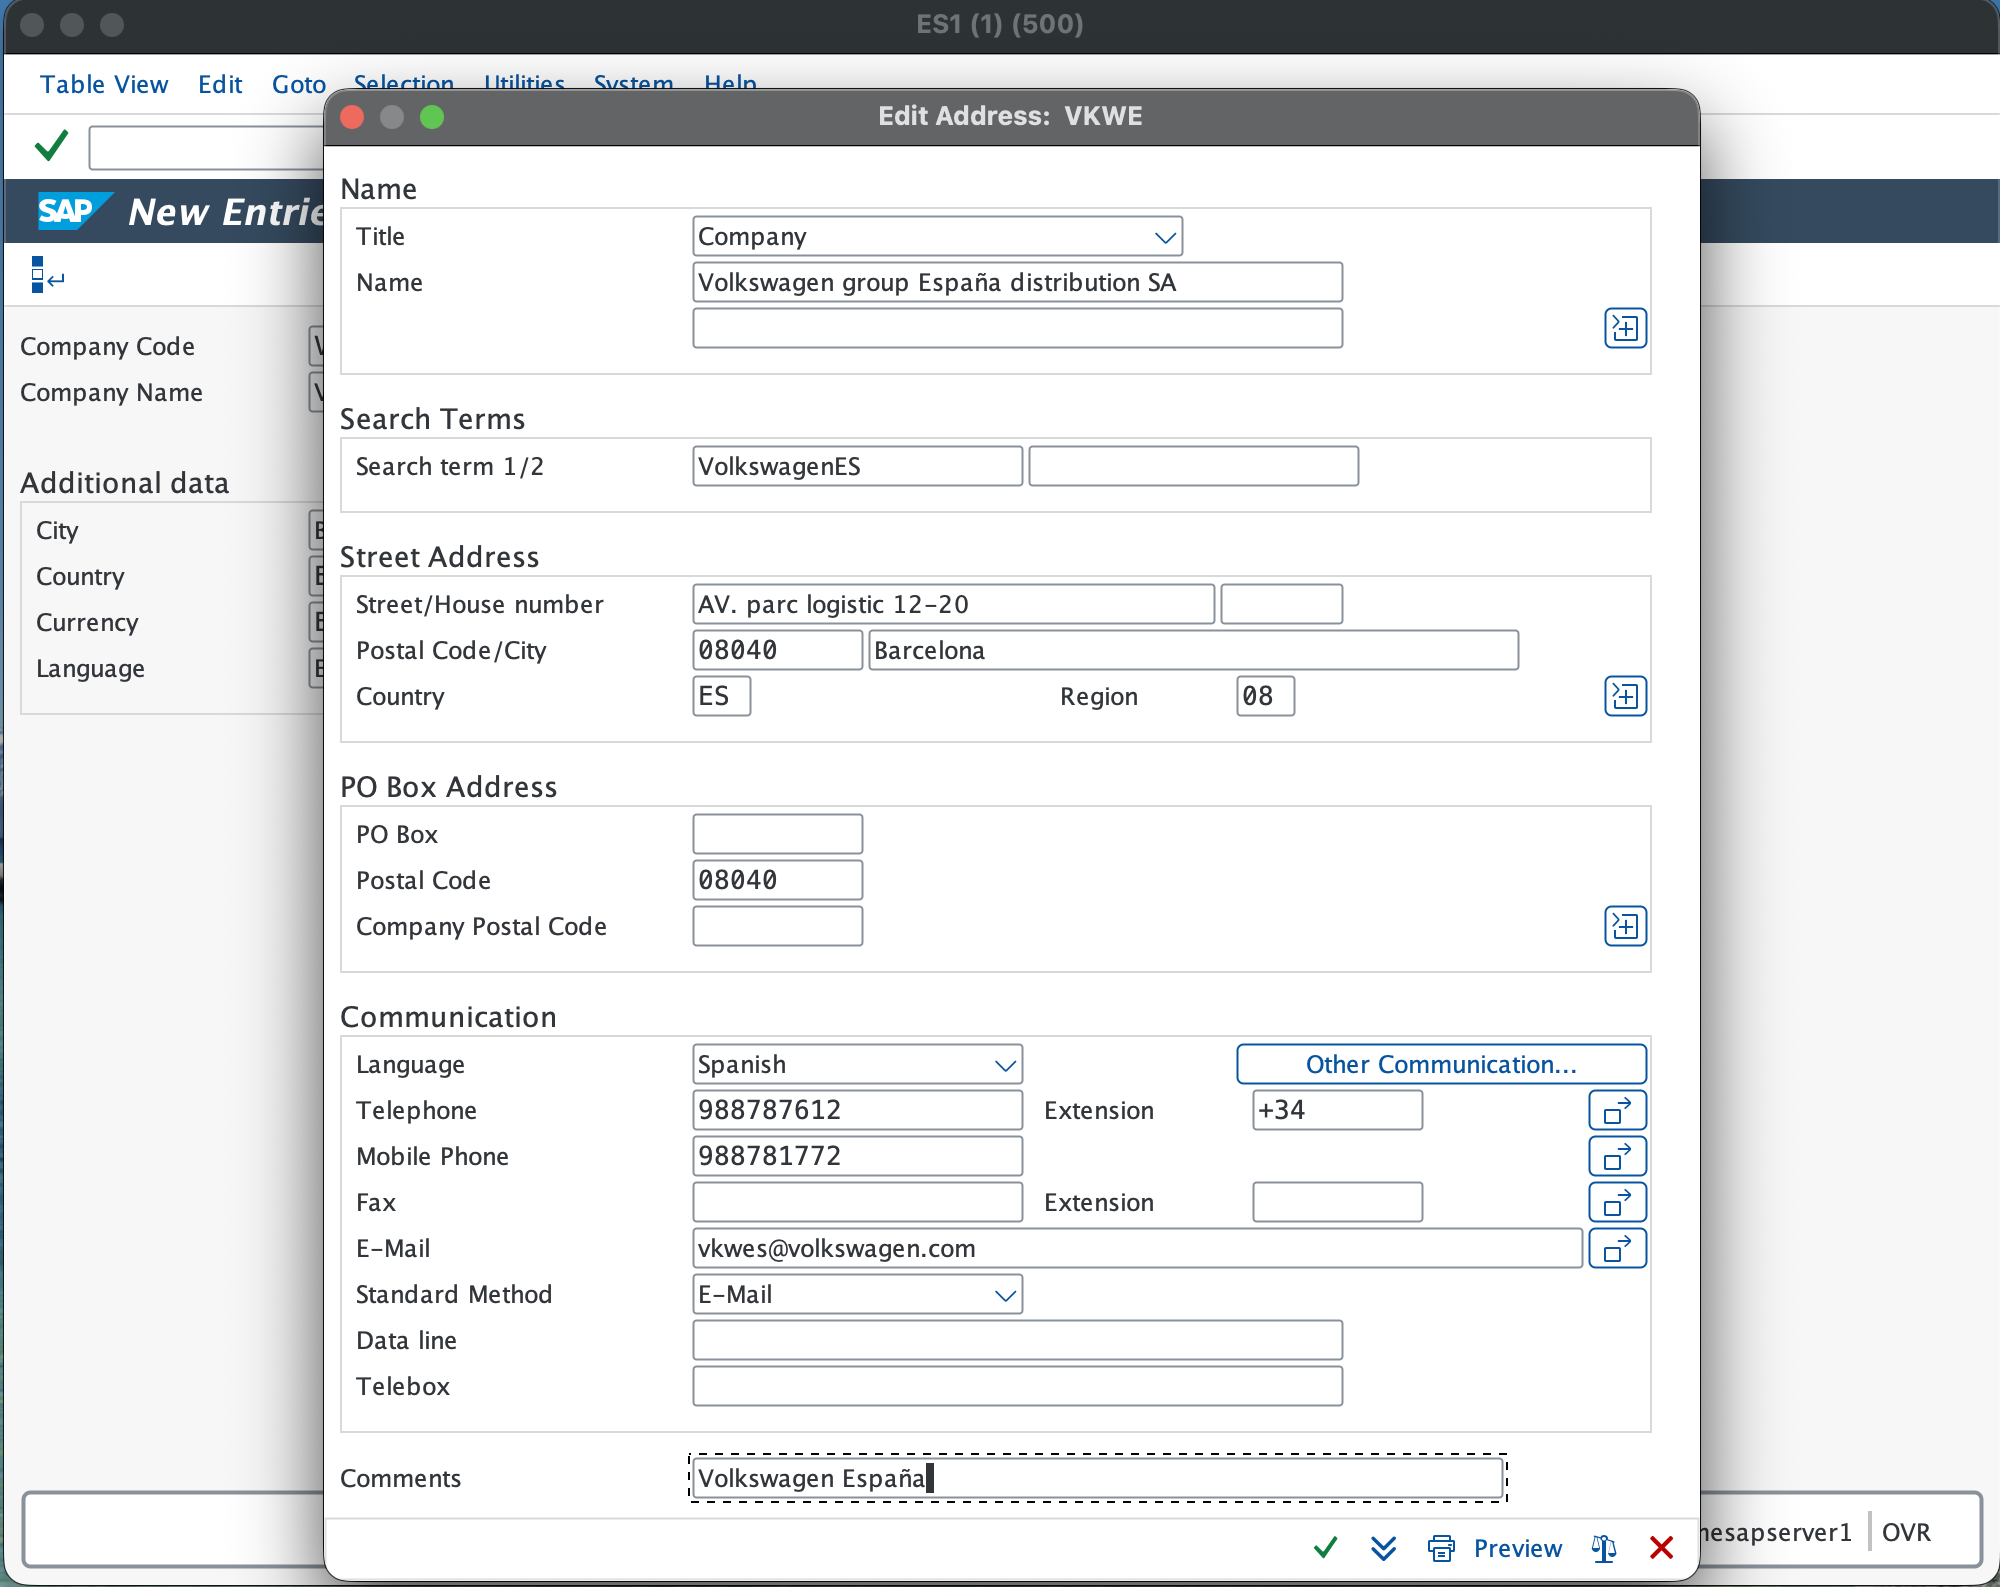Click the empty Company Postal Code field
This screenshot has width=2000, height=1587.
(x=777, y=926)
